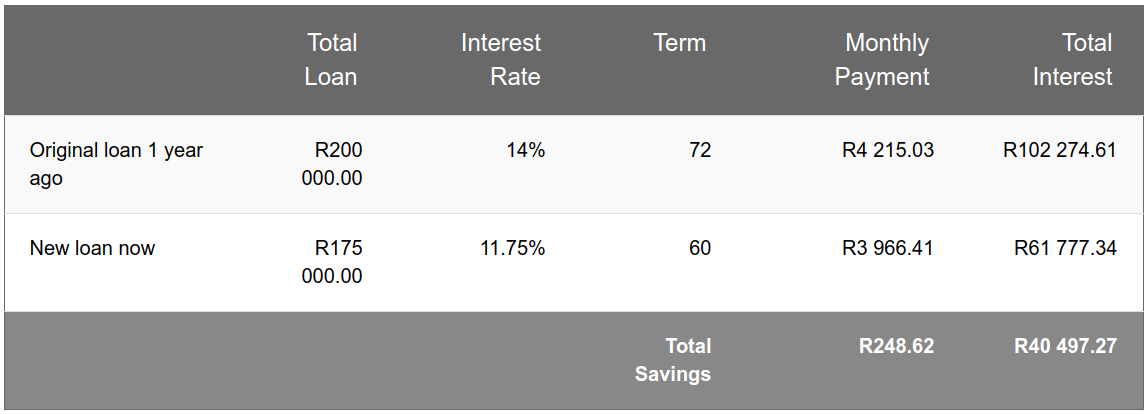Select the New loan now row label

tap(92, 248)
